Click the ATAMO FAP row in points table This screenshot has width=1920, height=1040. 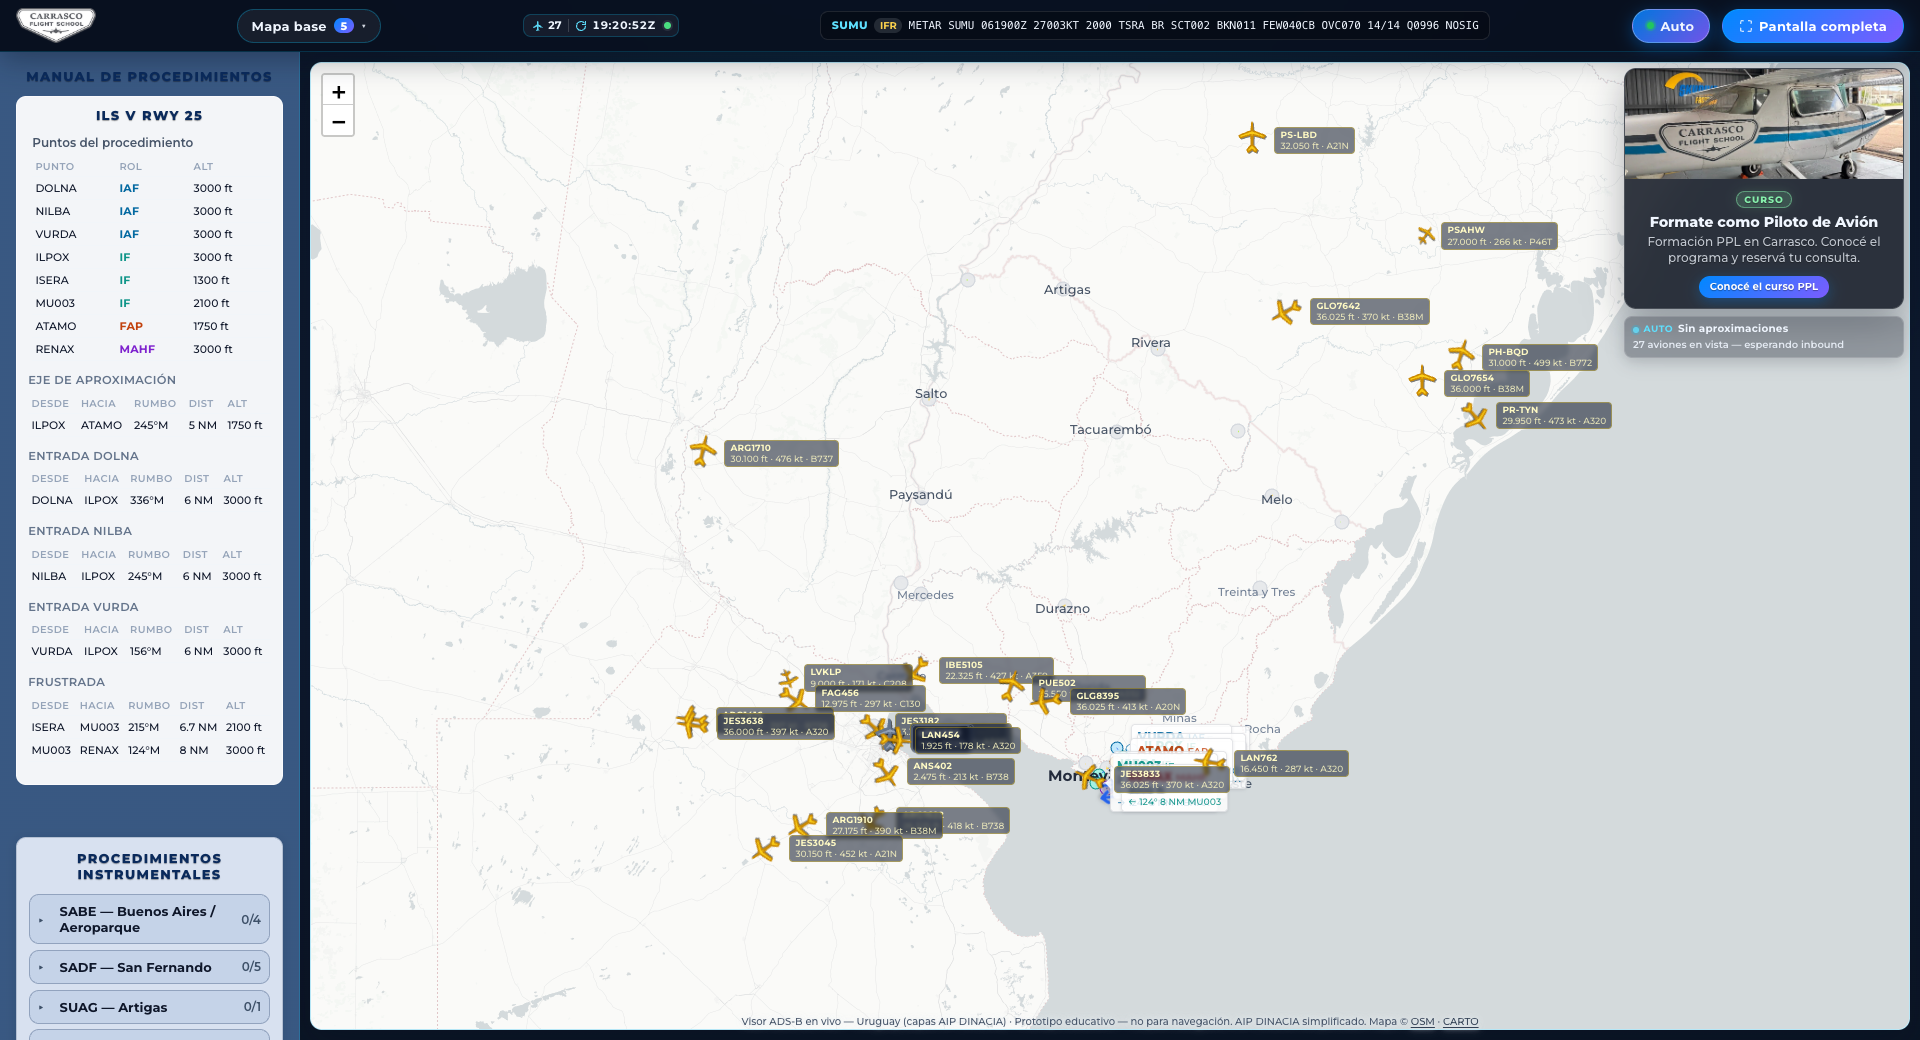click(149, 326)
